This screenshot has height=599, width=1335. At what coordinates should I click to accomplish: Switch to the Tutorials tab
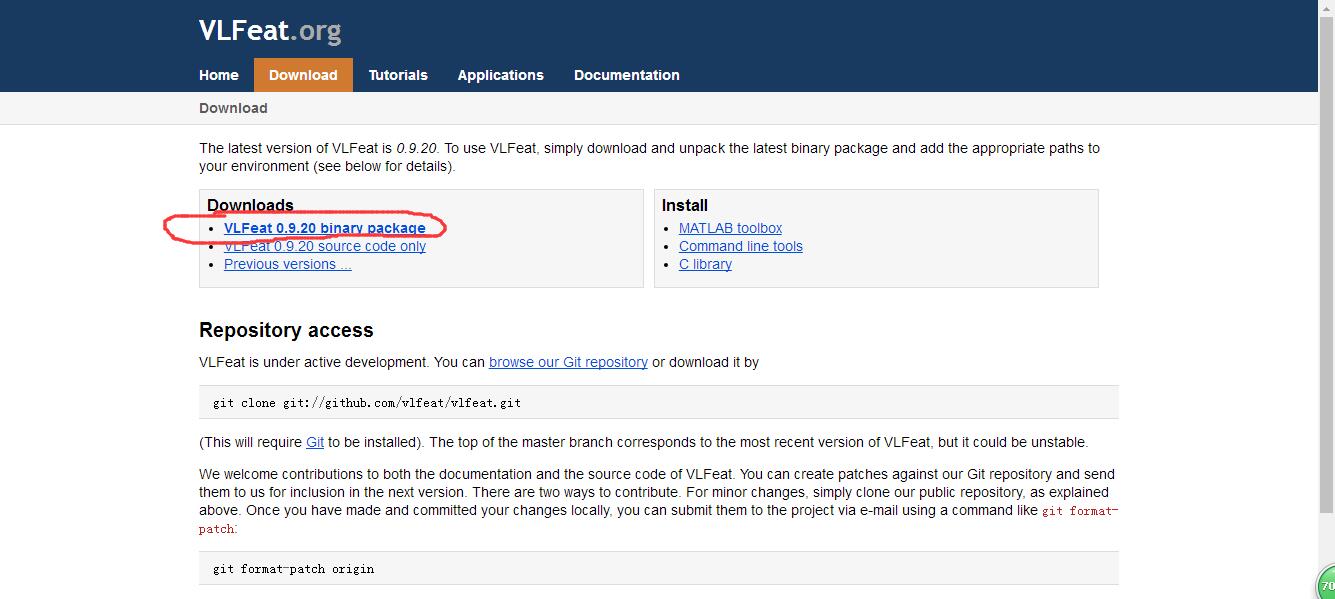tap(398, 75)
